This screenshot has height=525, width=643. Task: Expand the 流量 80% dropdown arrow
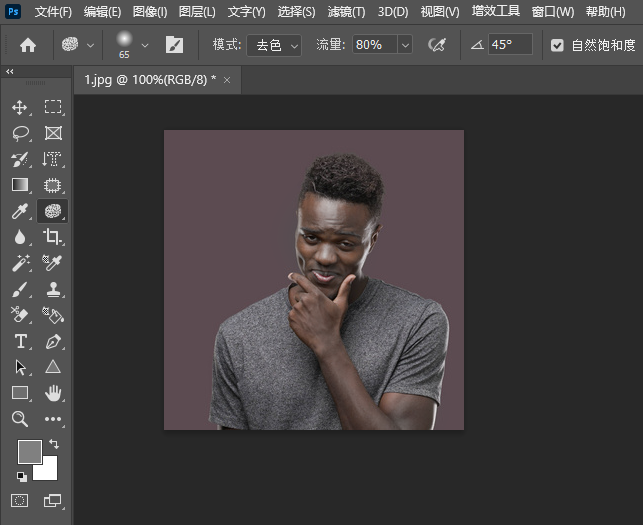coord(404,45)
